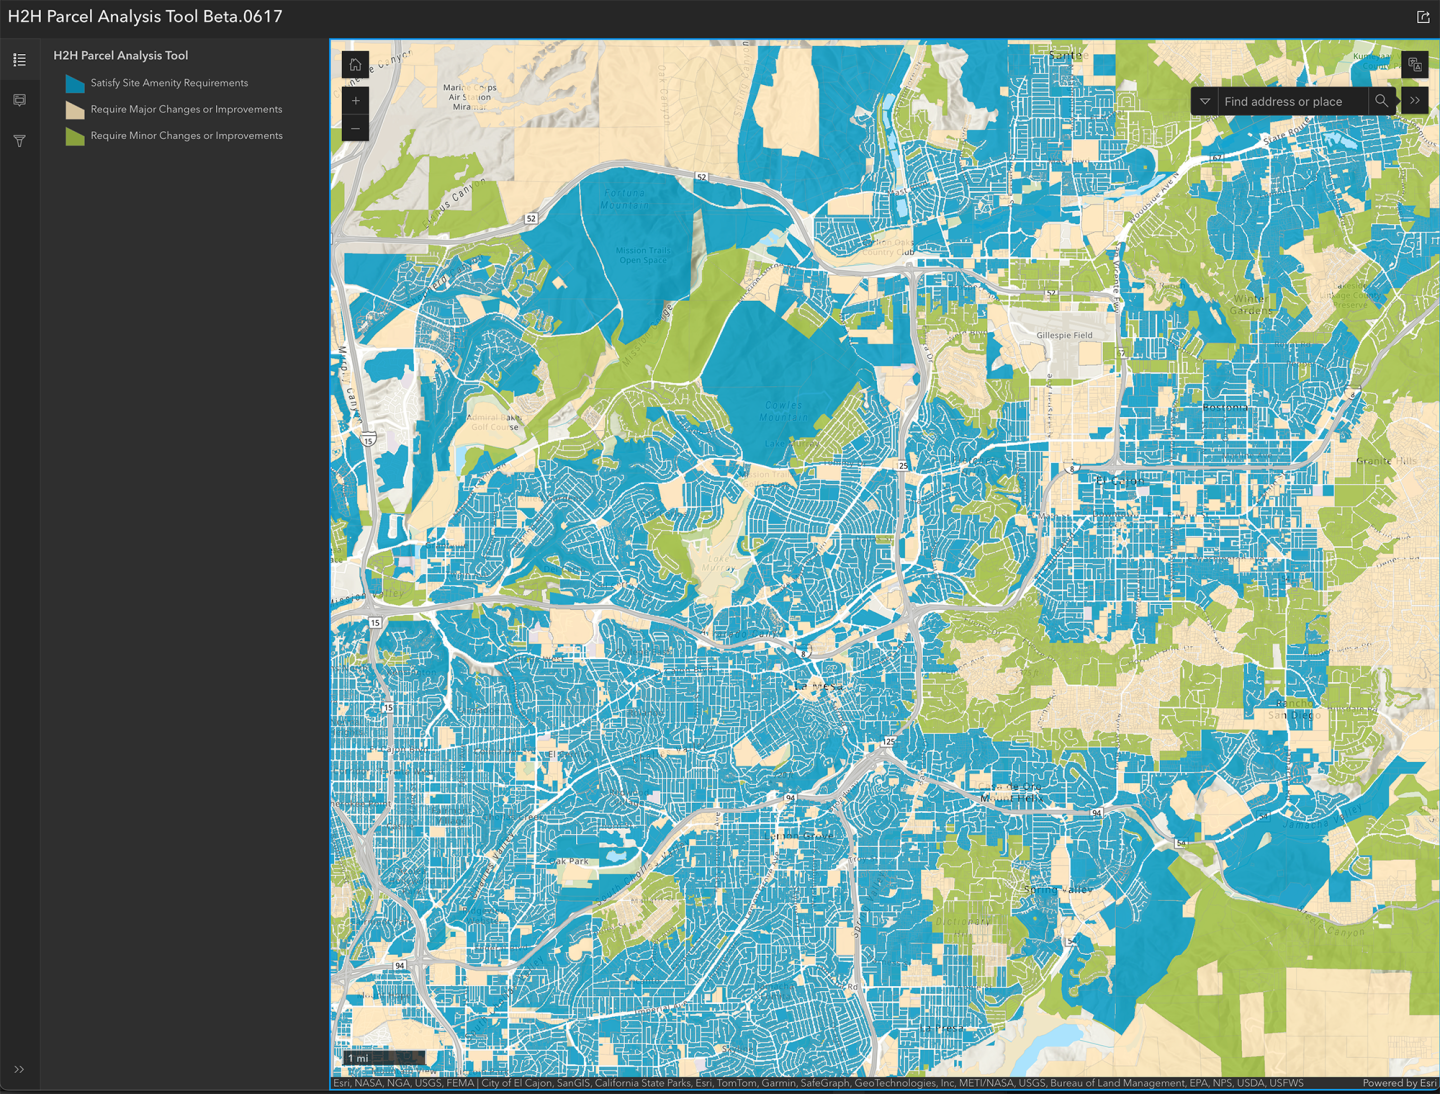Screen dimensions: 1440x1094
Task: Zoom in with the plus button
Action: 355,101
